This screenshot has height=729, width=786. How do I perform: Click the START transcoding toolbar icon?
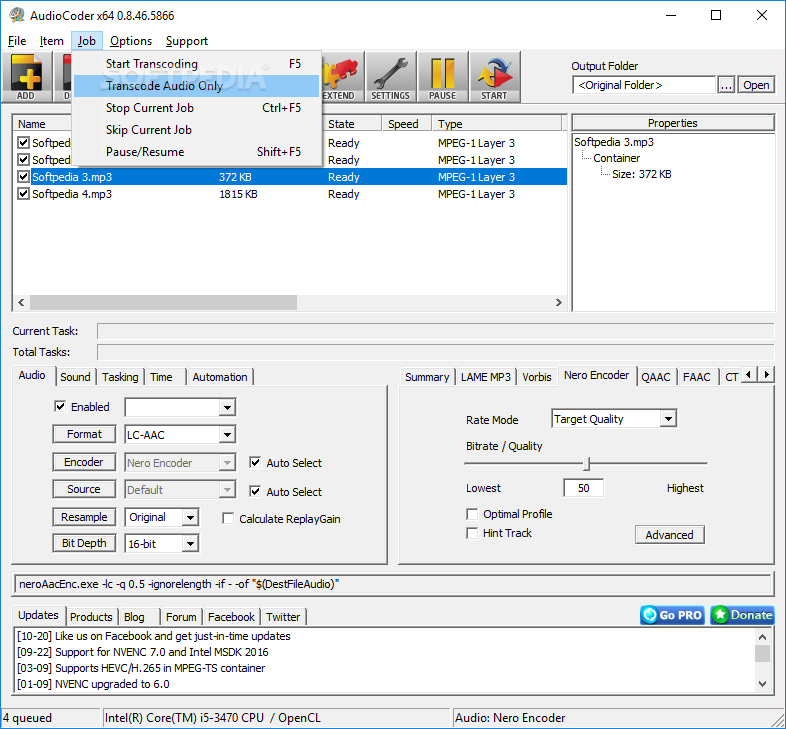tap(494, 77)
